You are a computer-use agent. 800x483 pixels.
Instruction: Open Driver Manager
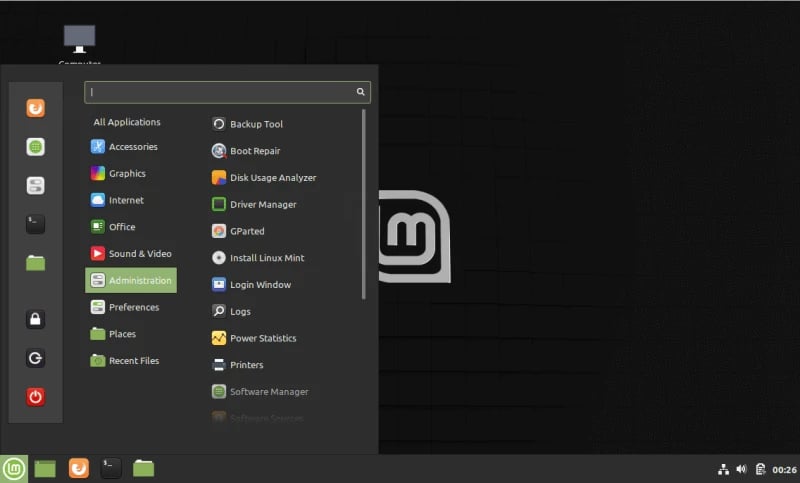pos(254,205)
